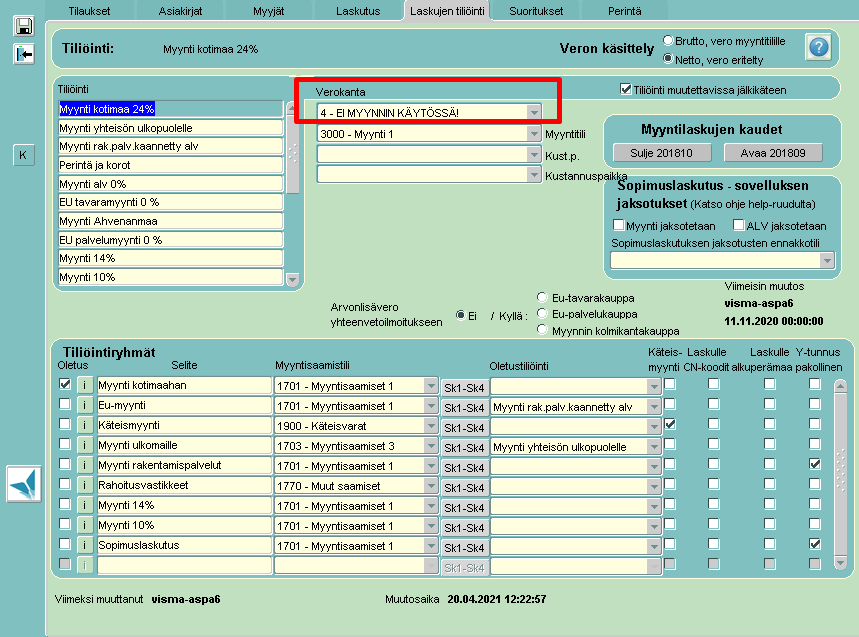Click info button for Käteismyynti row
This screenshot has width=859, height=637.
tap(84, 426)
